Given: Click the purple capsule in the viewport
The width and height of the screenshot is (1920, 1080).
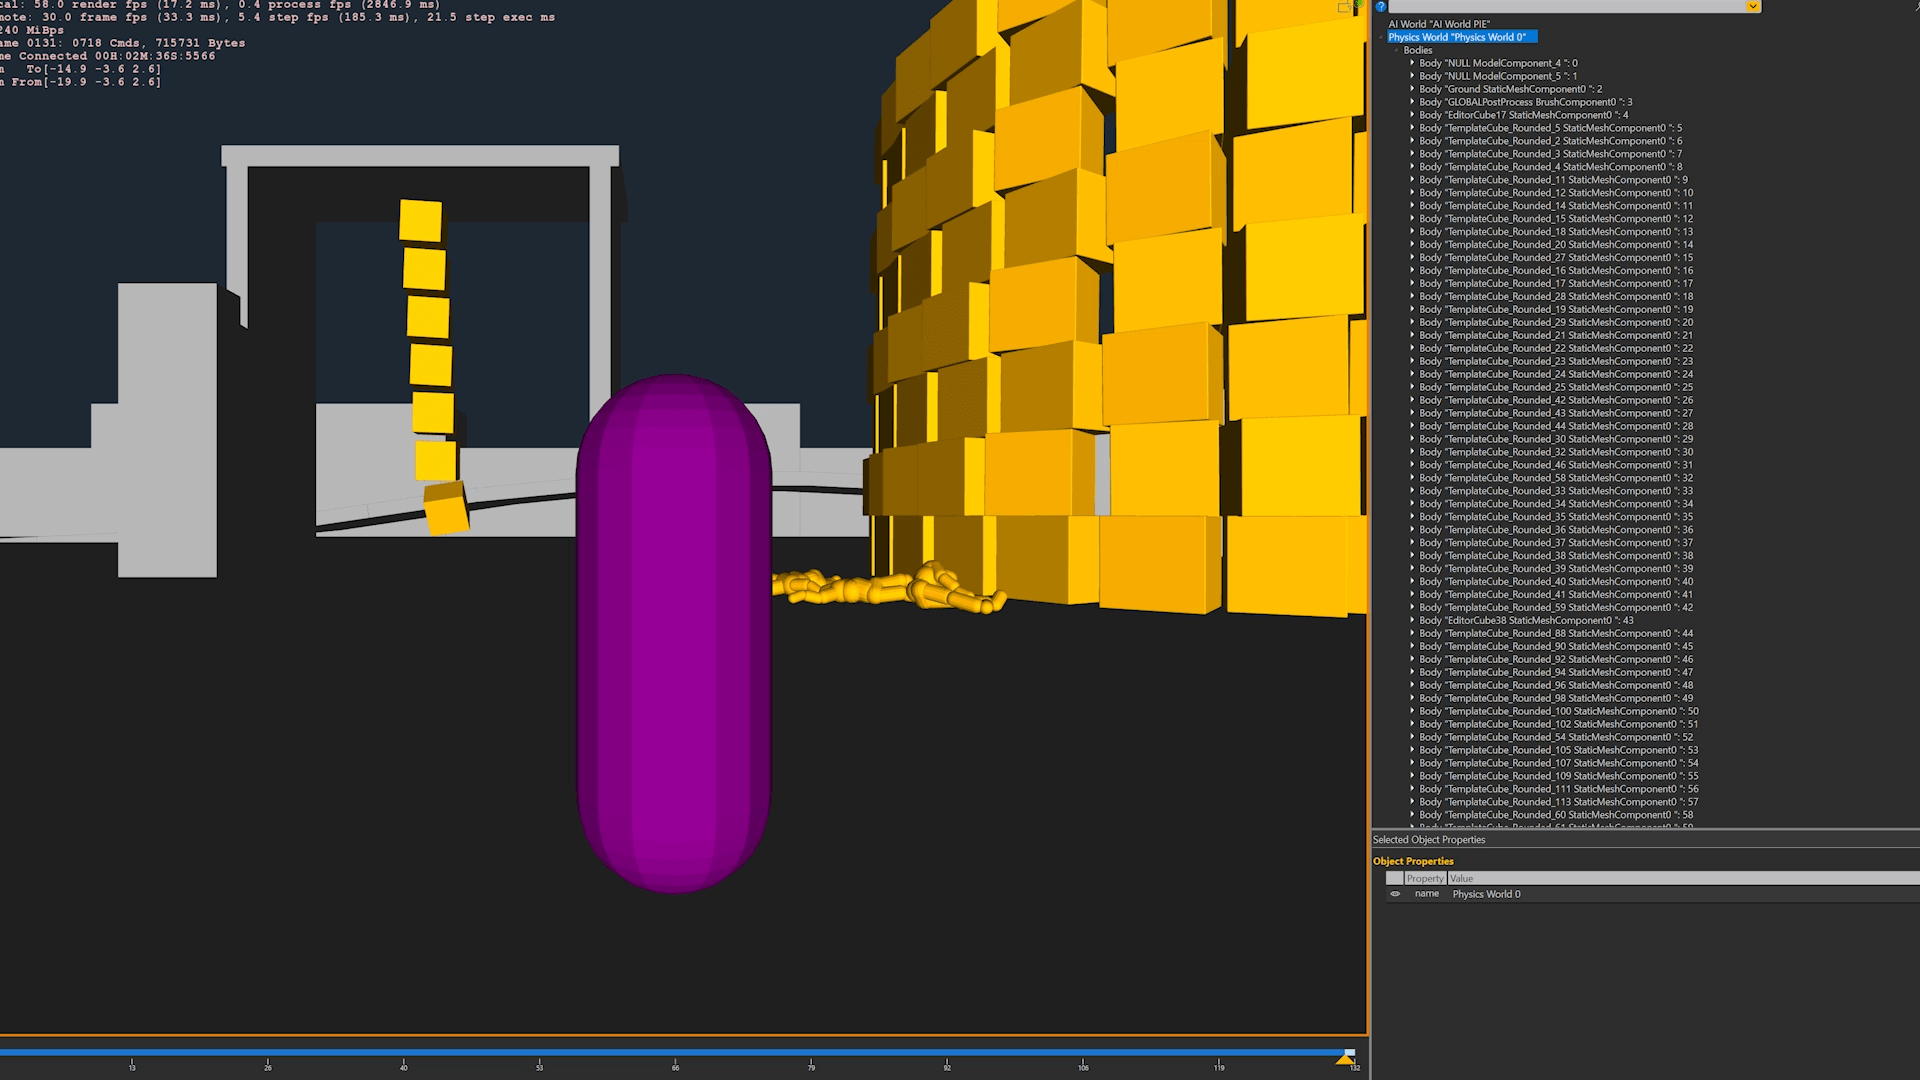Looking at the screenshot, I should (674, 634).
